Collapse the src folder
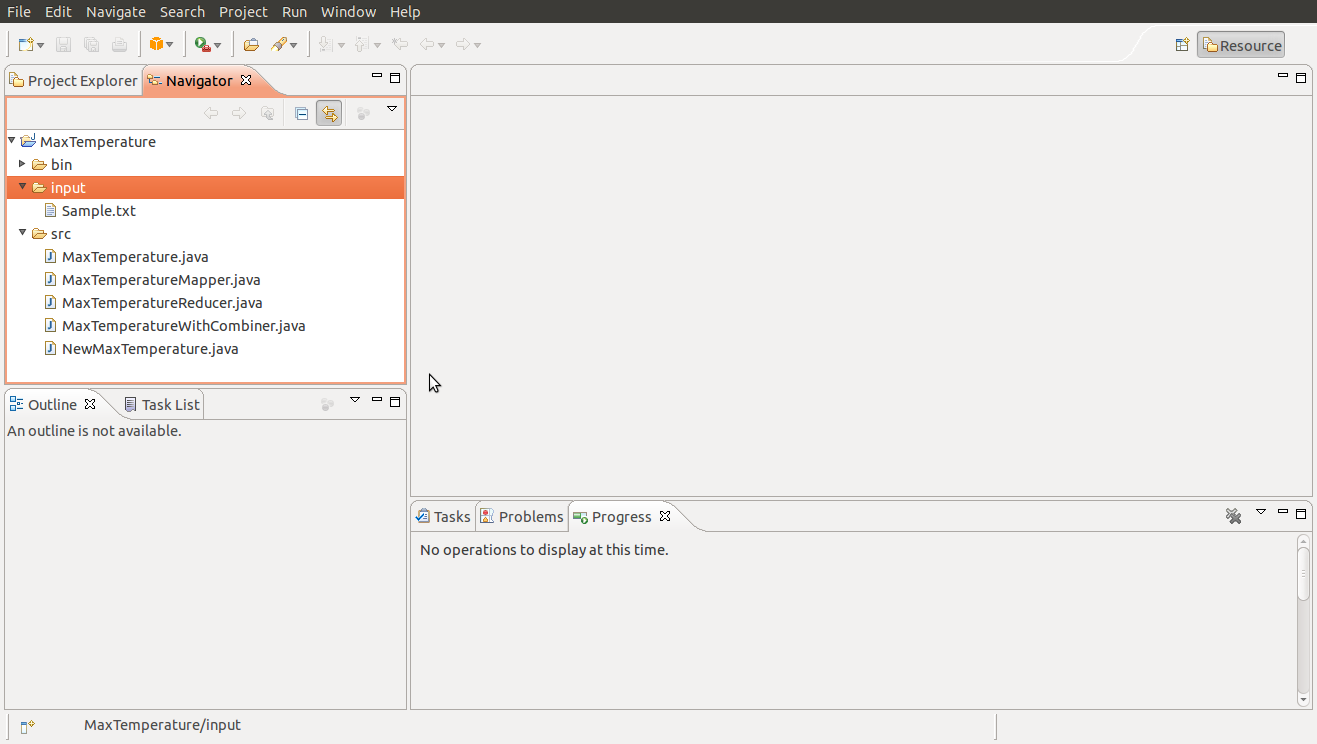This screenshot has width=1317, height=744. pos(22,233)
